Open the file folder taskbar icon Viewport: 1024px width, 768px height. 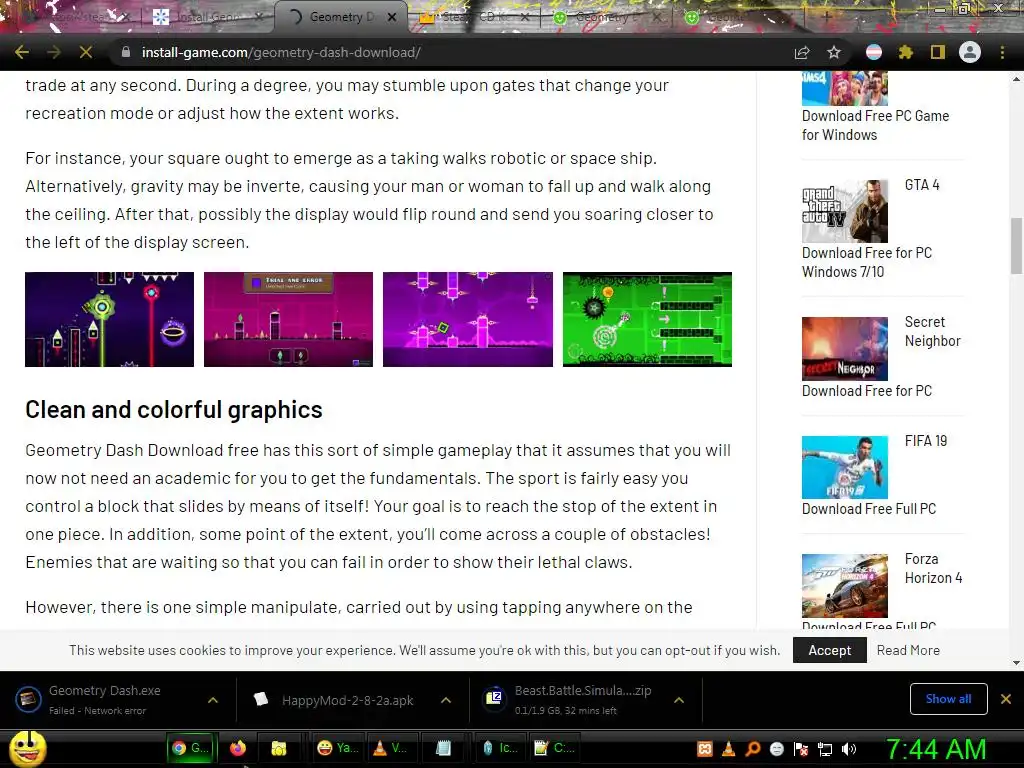point(279,748)
